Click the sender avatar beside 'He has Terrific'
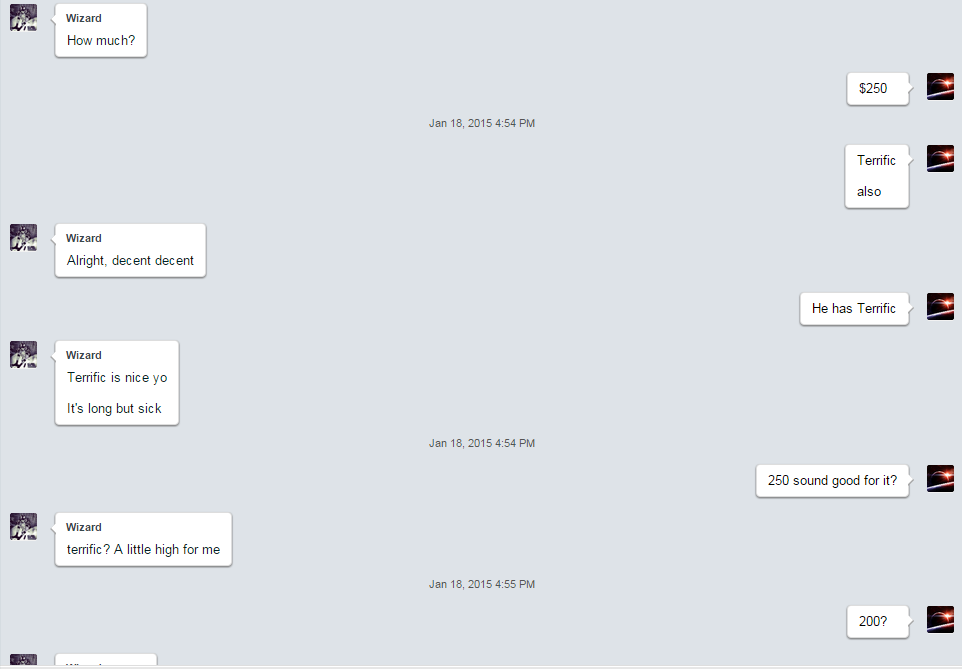 tap(940, 306)
